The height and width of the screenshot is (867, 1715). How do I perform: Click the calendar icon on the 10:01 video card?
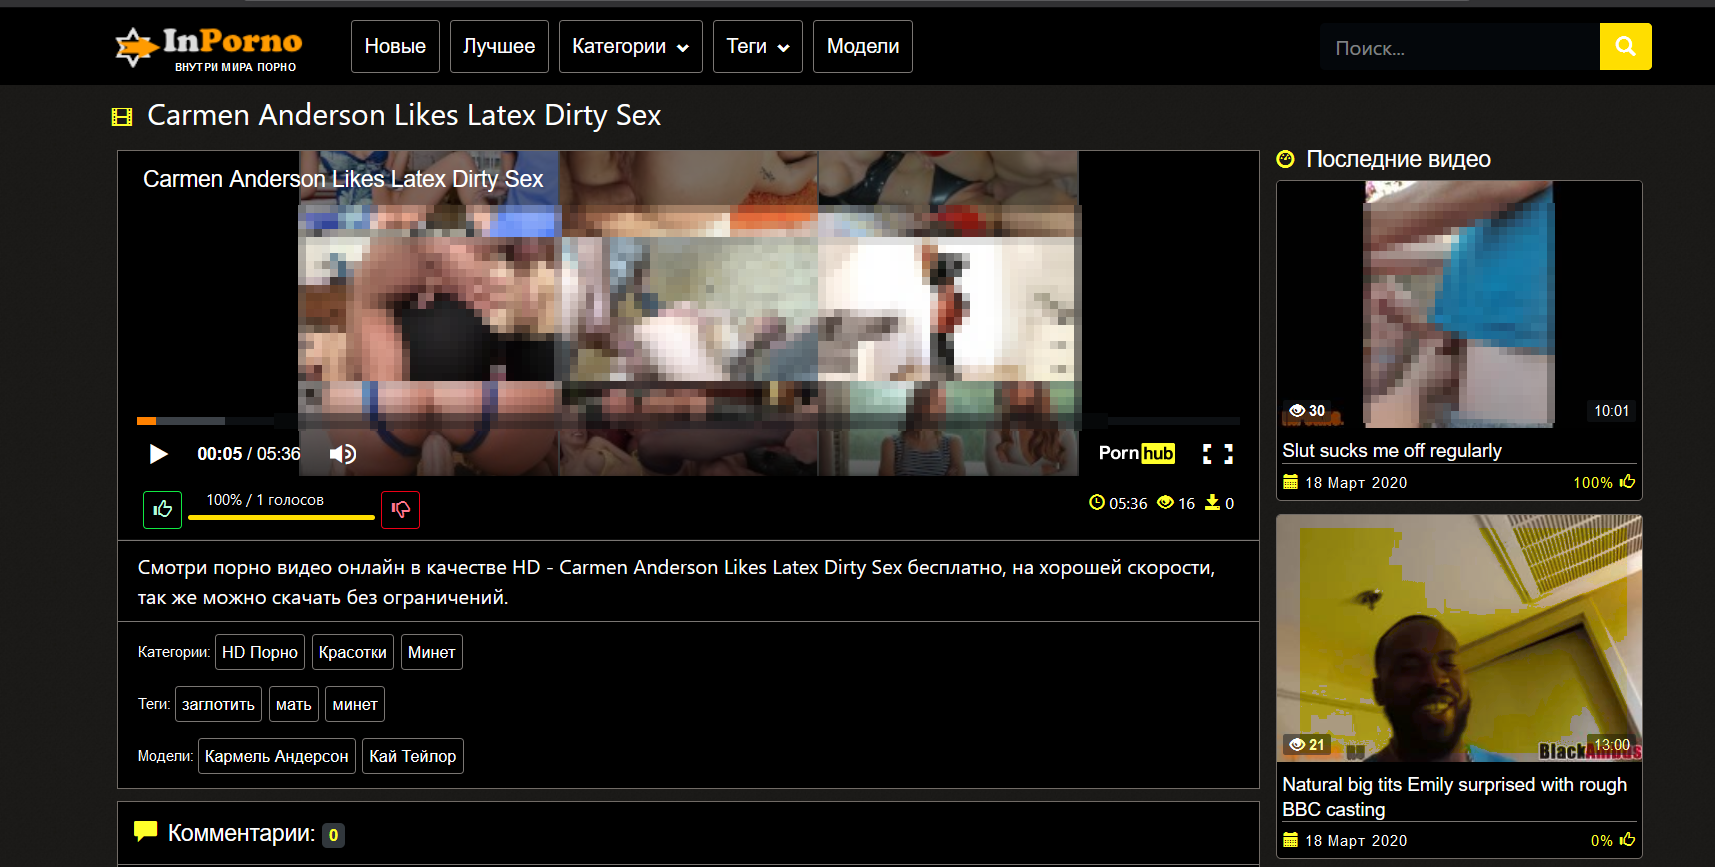point(1290,482)
